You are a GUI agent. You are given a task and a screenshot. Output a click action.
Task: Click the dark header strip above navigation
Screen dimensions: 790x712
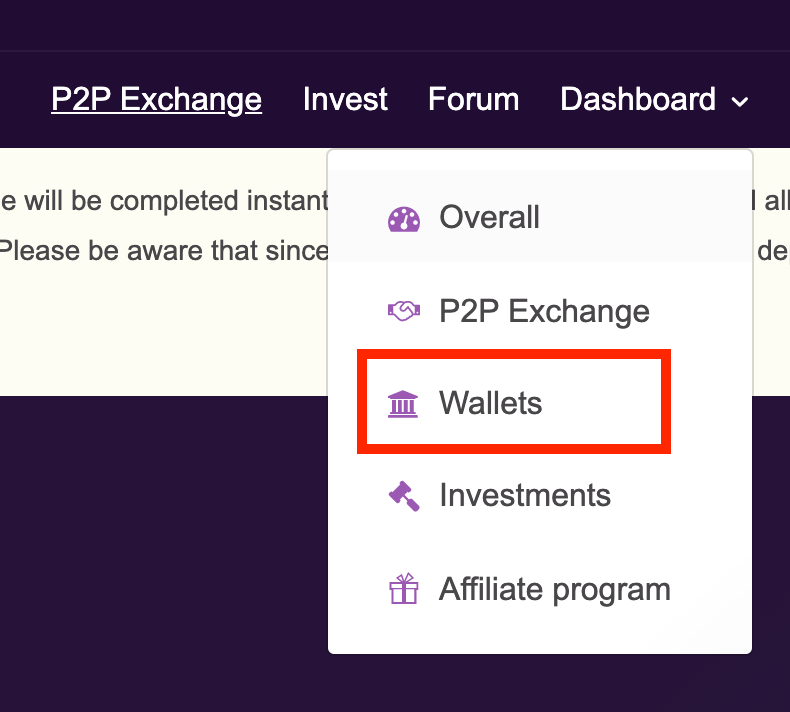point(395,25)
